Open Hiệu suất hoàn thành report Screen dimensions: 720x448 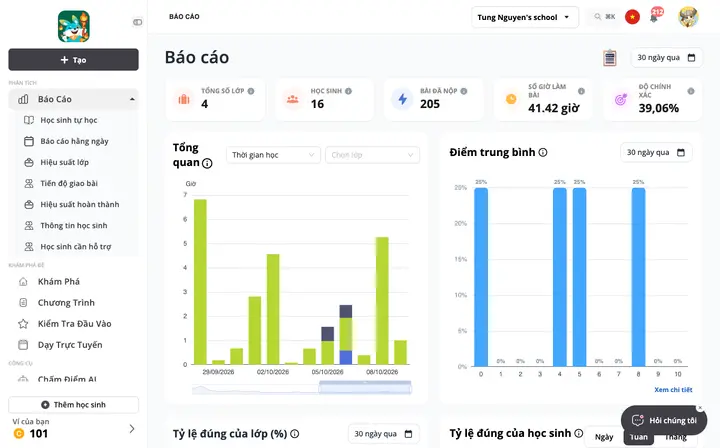coord(73,205)
